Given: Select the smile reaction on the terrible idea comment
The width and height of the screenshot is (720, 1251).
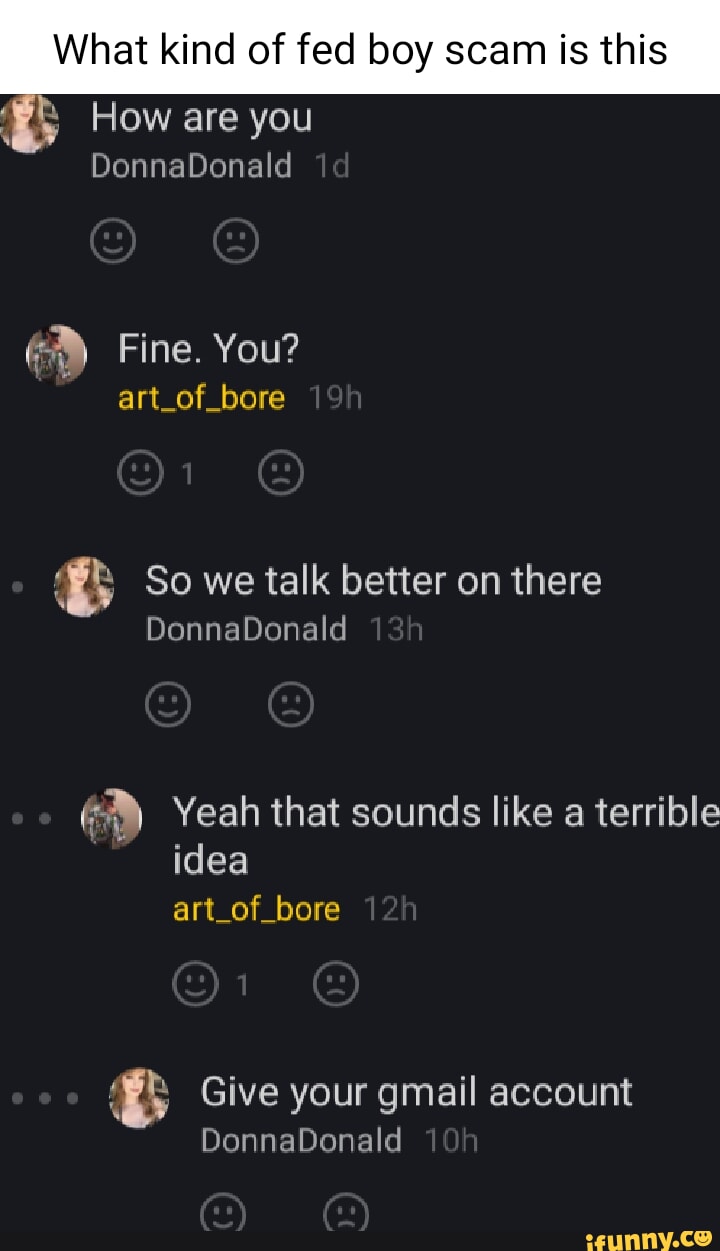Looking at the screenshot, I should tap(196, 983).
